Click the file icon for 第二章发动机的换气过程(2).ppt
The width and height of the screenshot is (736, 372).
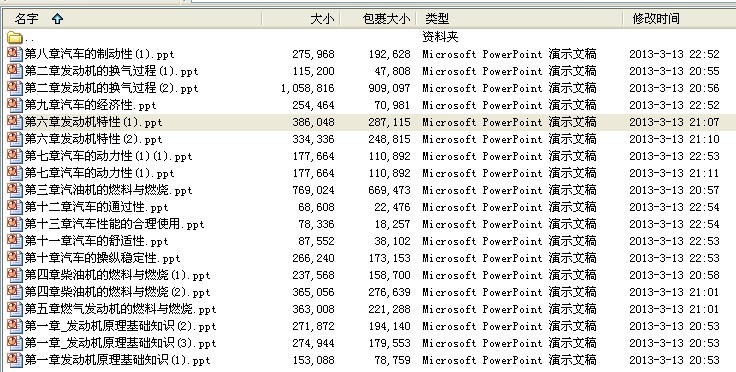15,88
